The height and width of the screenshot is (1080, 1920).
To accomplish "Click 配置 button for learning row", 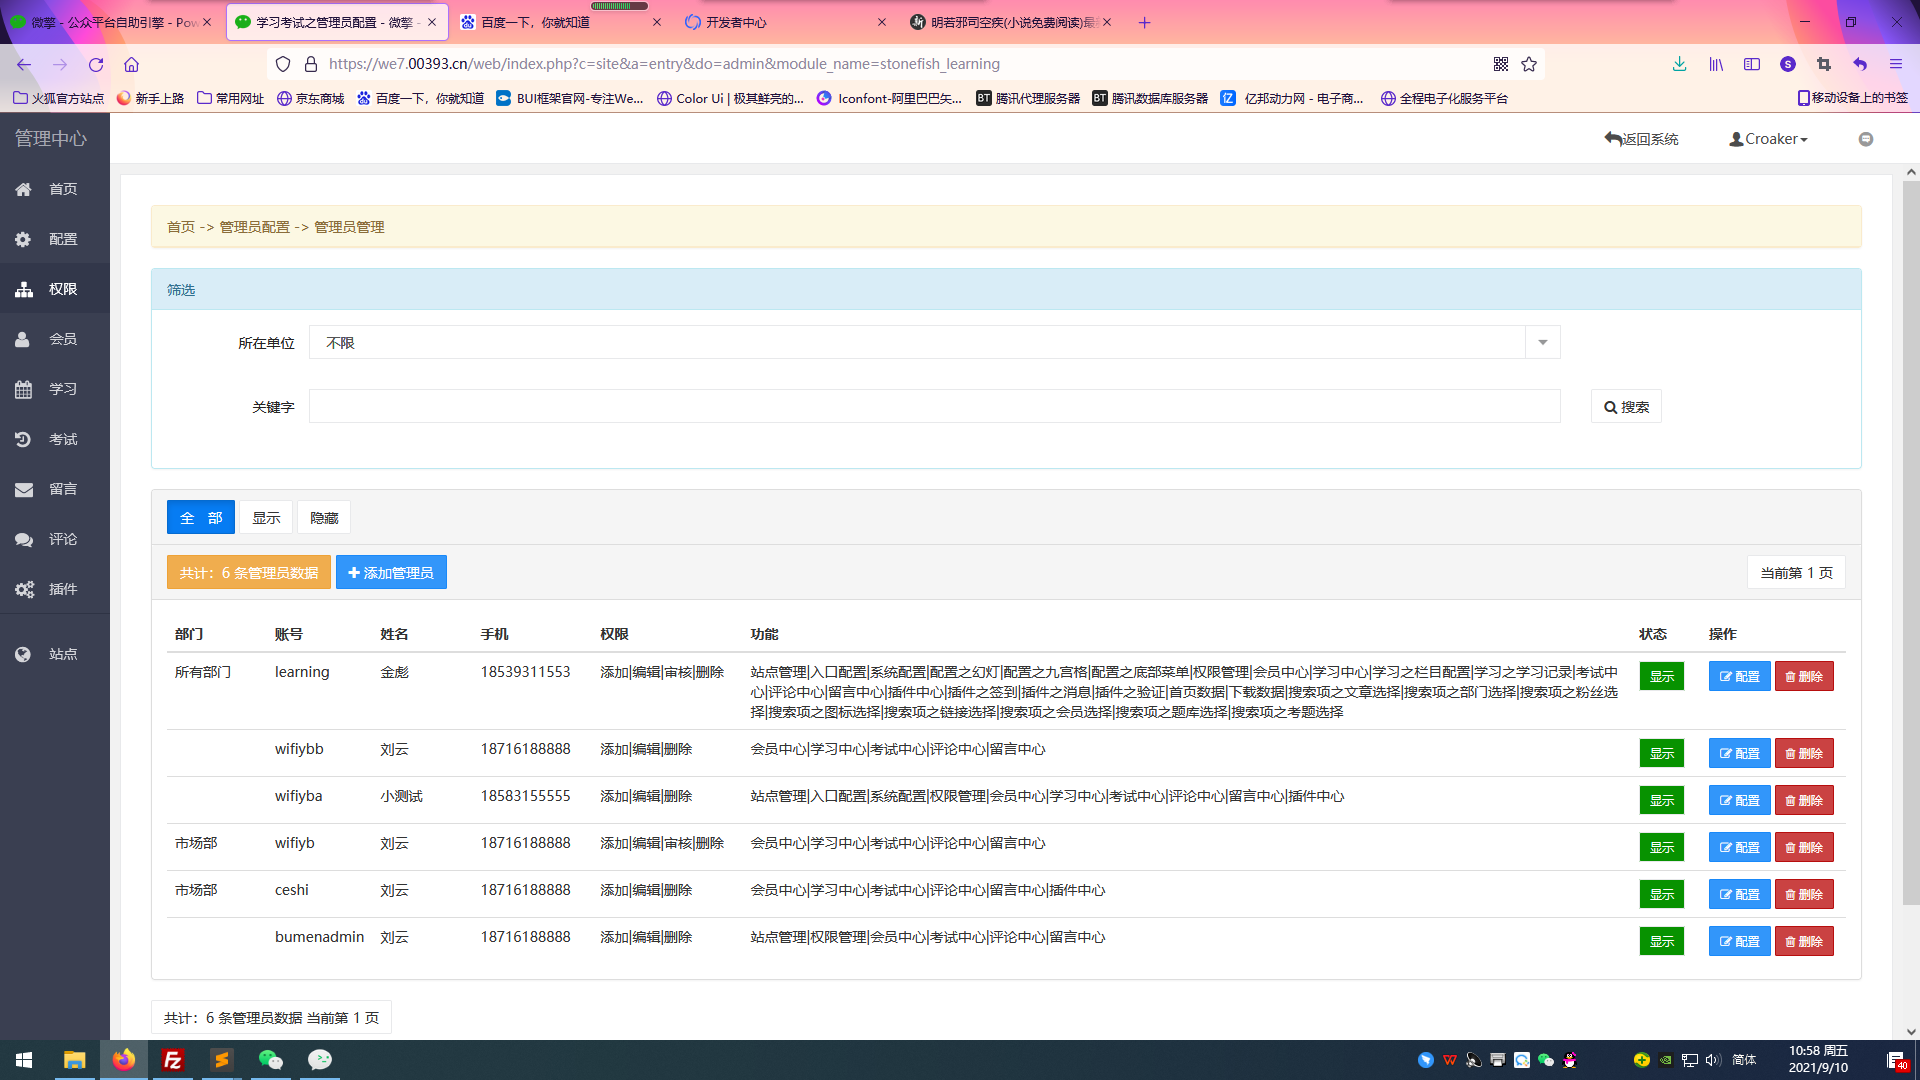I will 1739,677.
